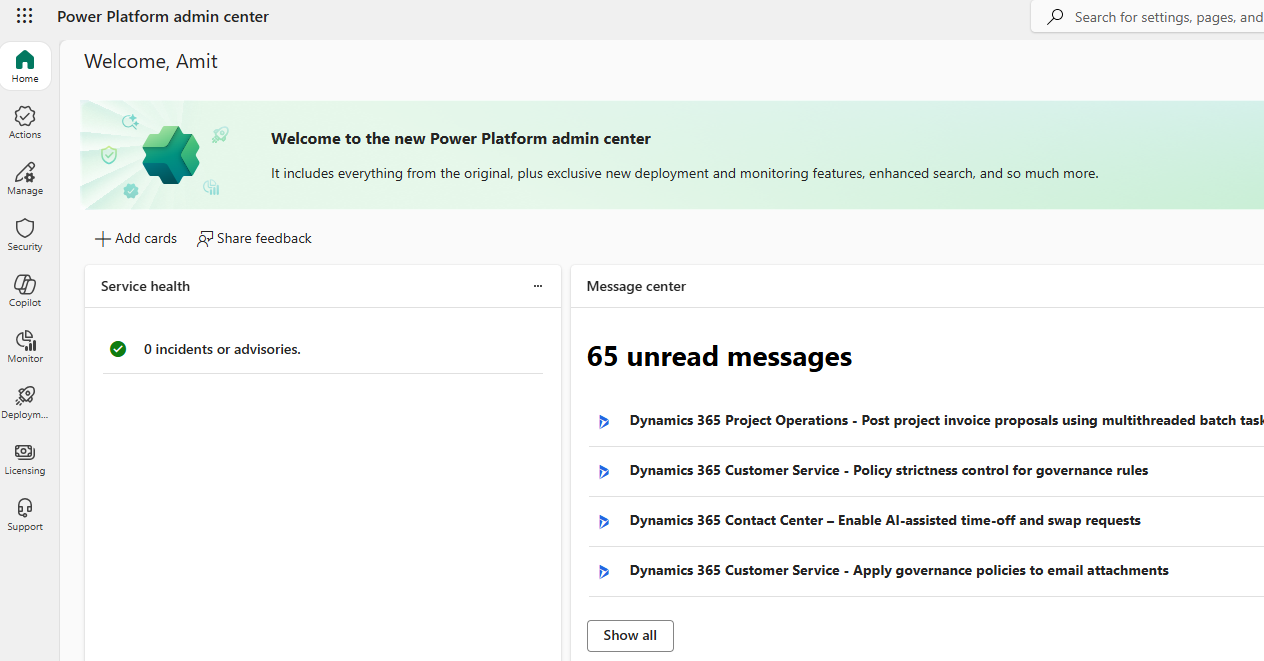This screenshot has height=661, width=1264.
Task: Click Dynamics icon beside Policy strictness message
Action: tap(603, 471)
